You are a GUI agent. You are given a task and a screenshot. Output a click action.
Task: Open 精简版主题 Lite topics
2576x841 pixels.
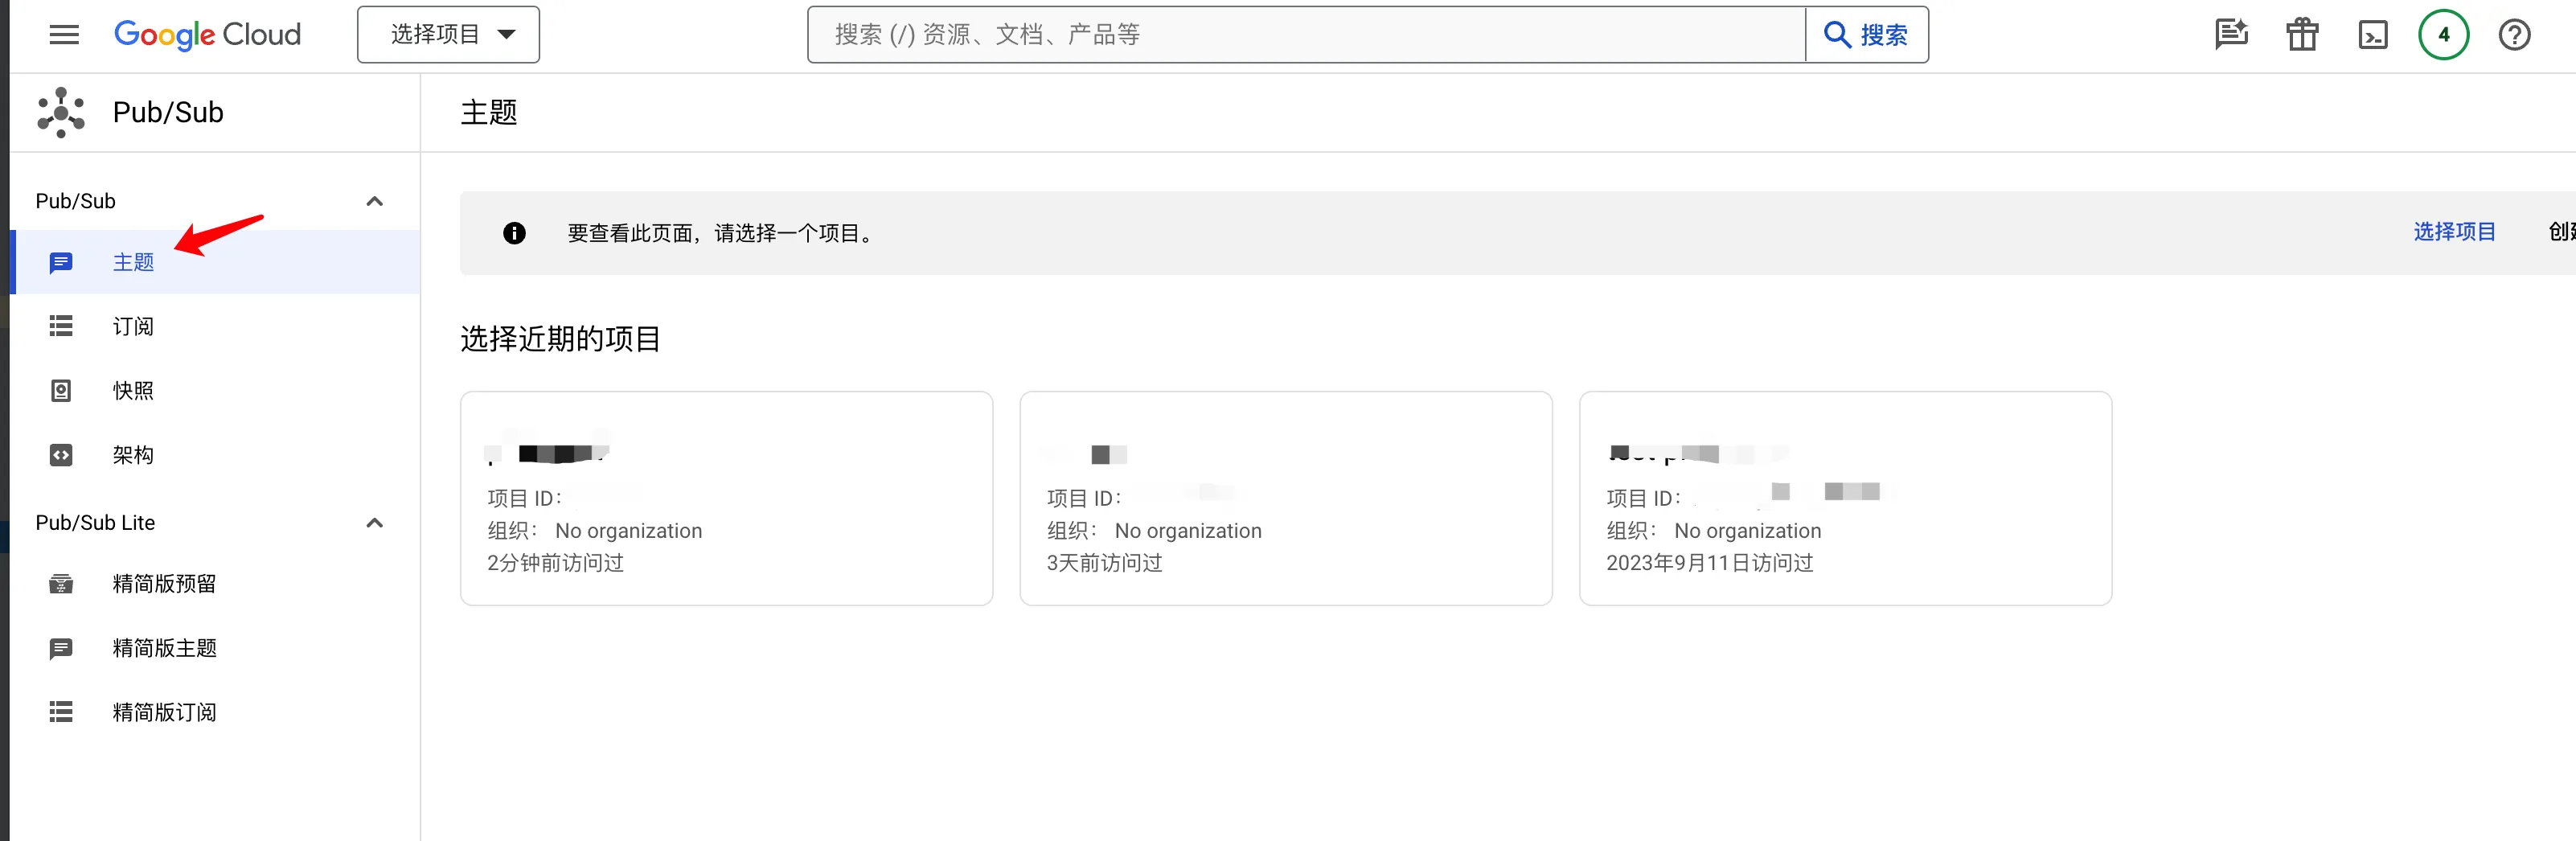point(215,648)
